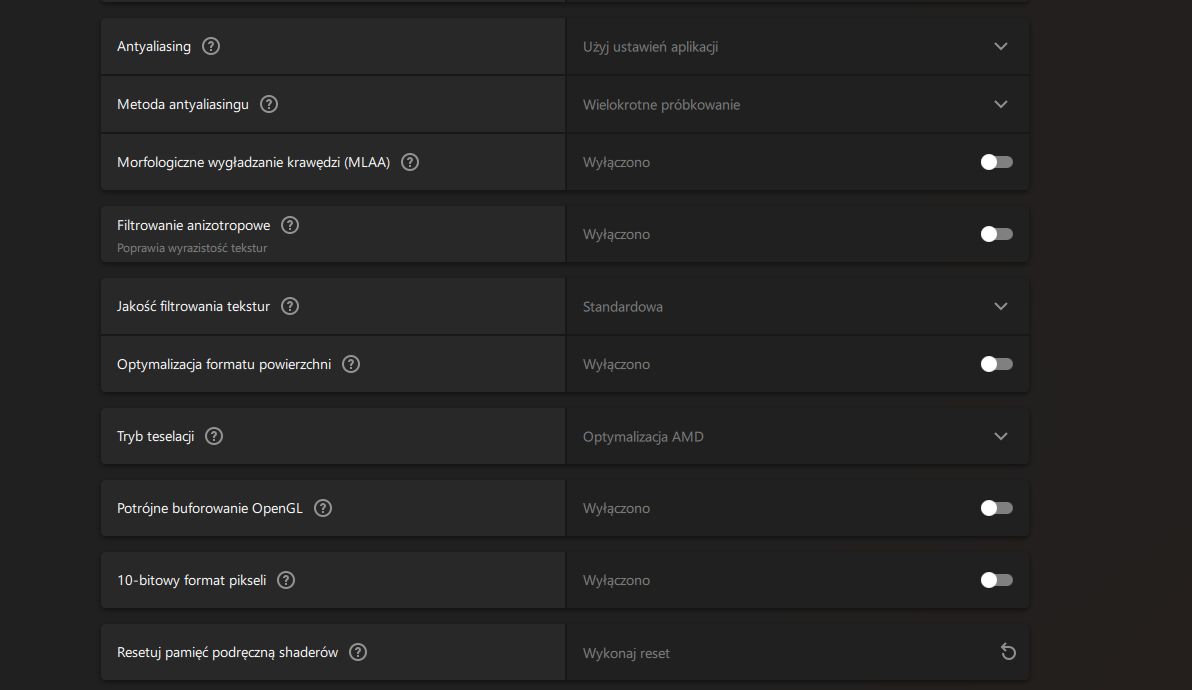Screen dimensions: 1192x690
Task: Click the Antyaliasing label
Action: pyautogui.click(x=154, y=46)
